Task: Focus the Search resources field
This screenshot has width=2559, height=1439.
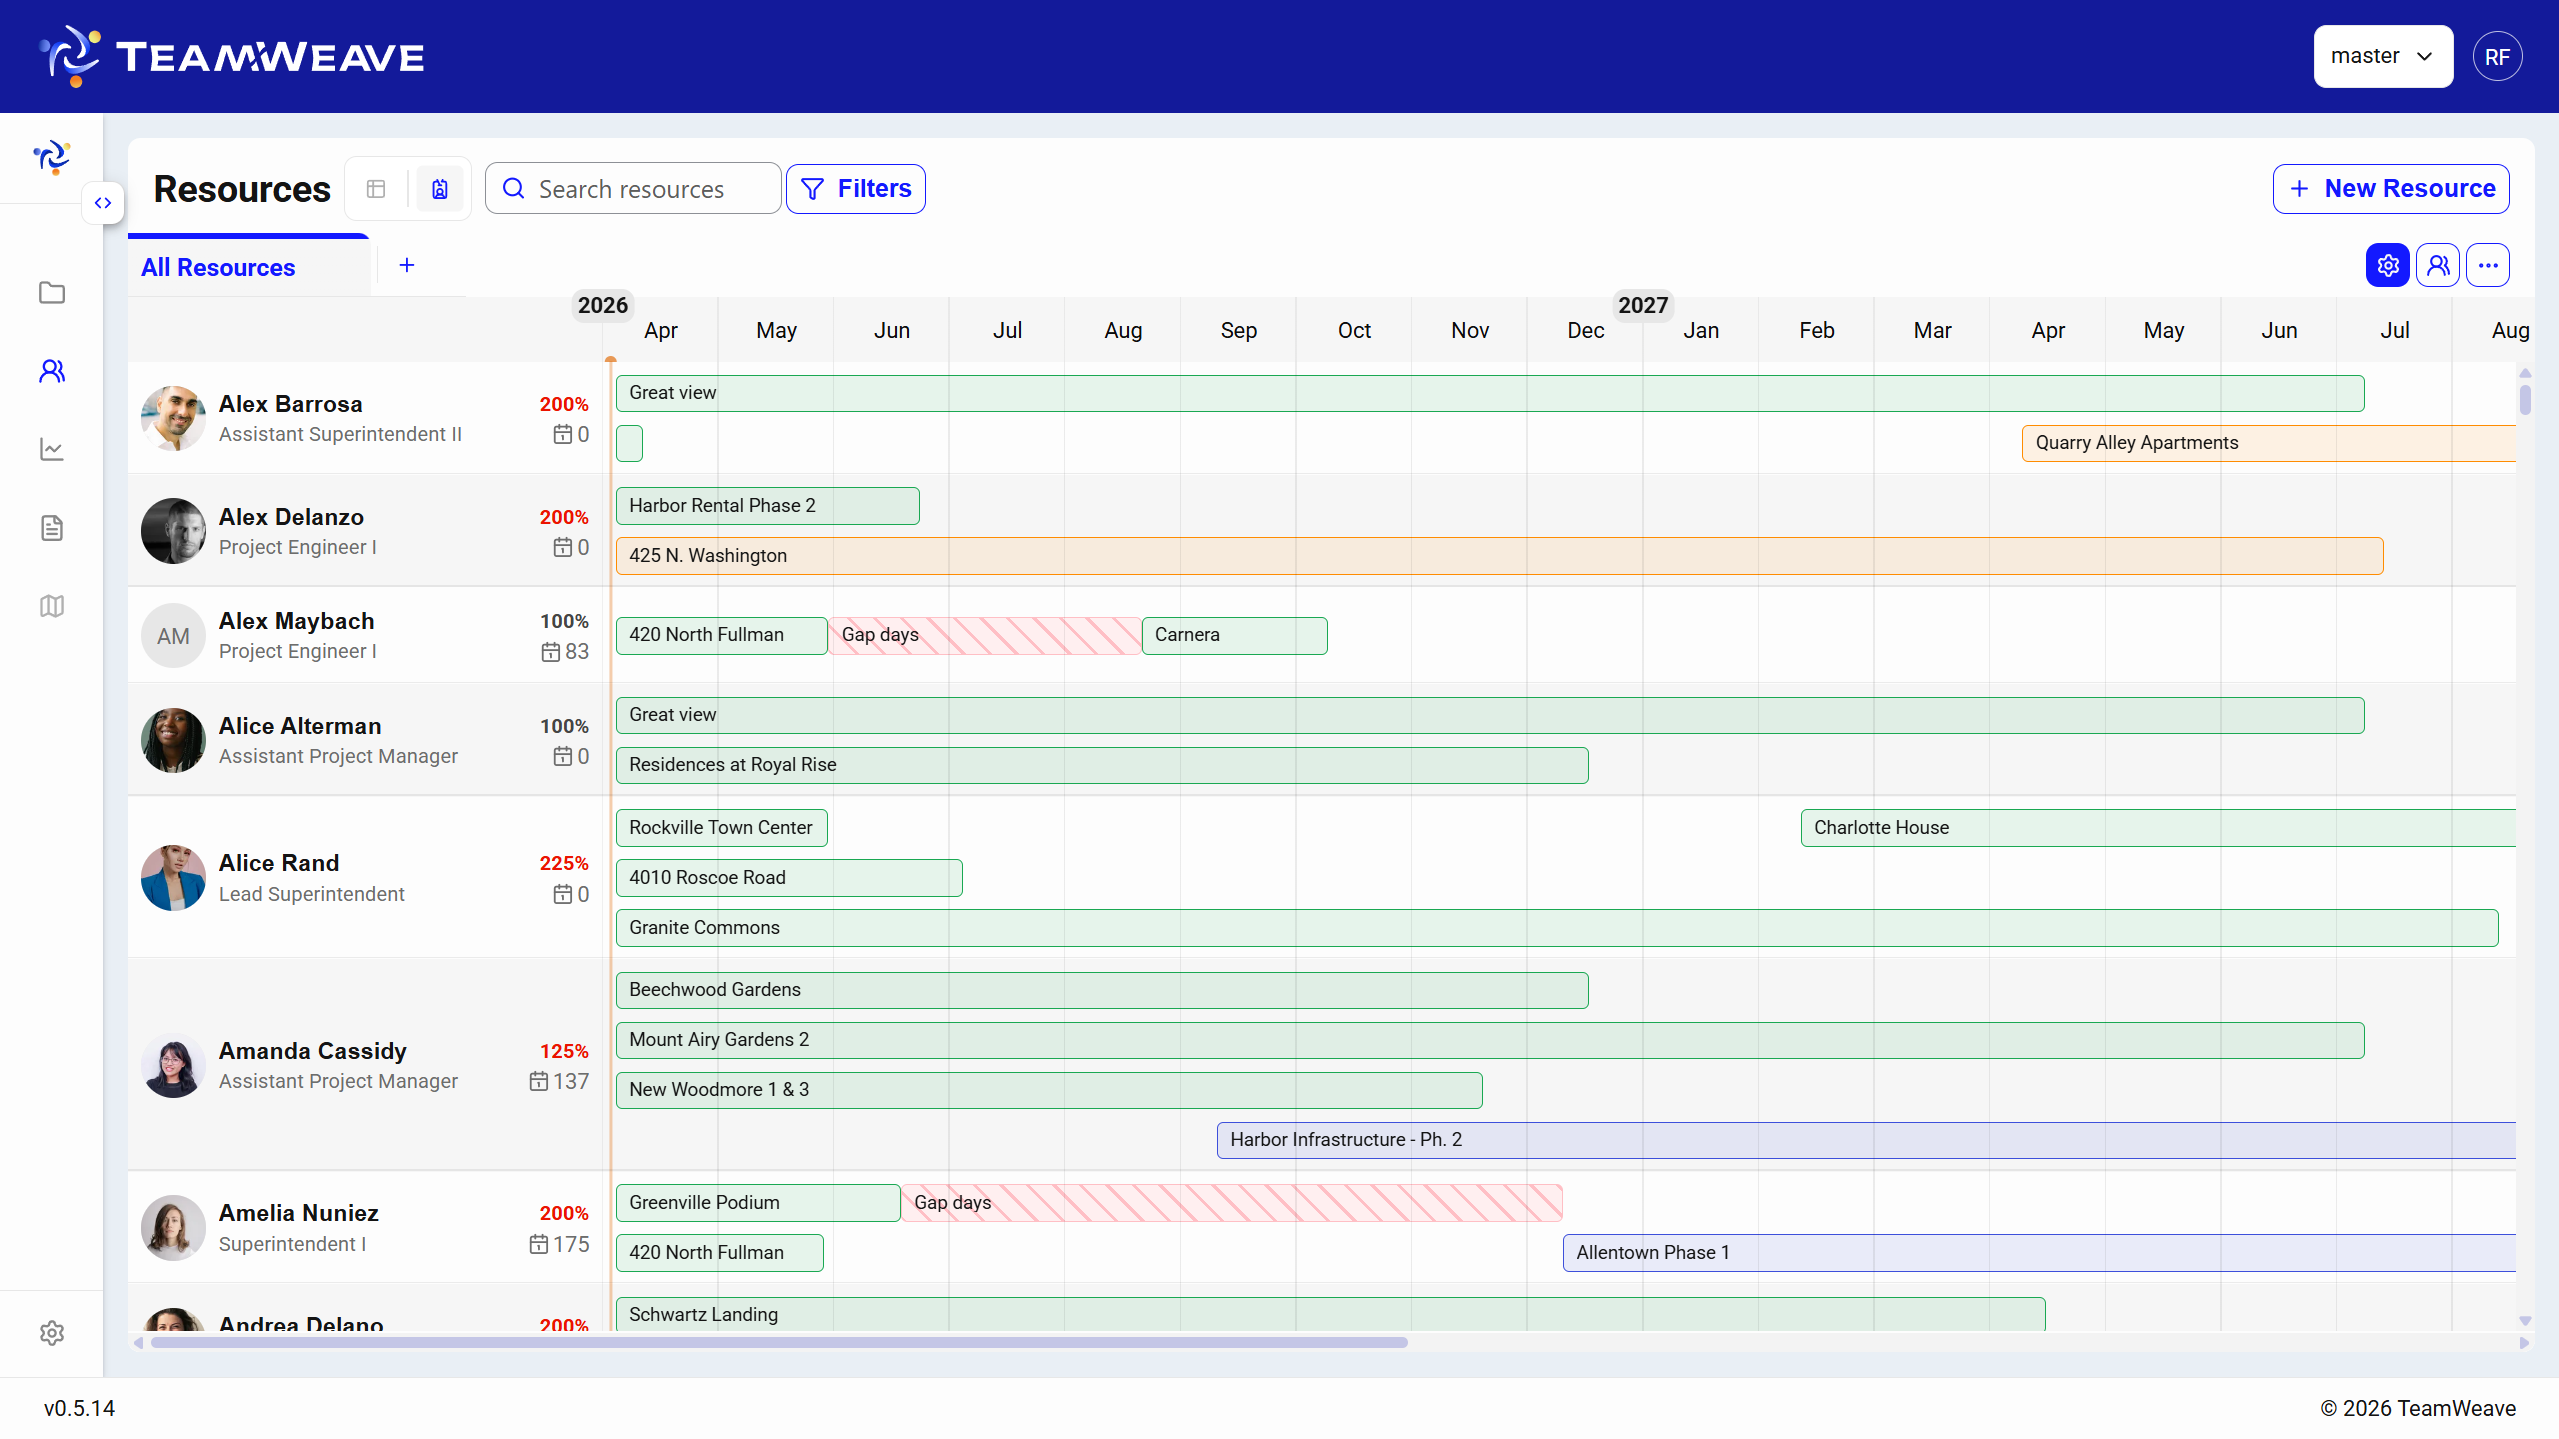Action: 633,189
